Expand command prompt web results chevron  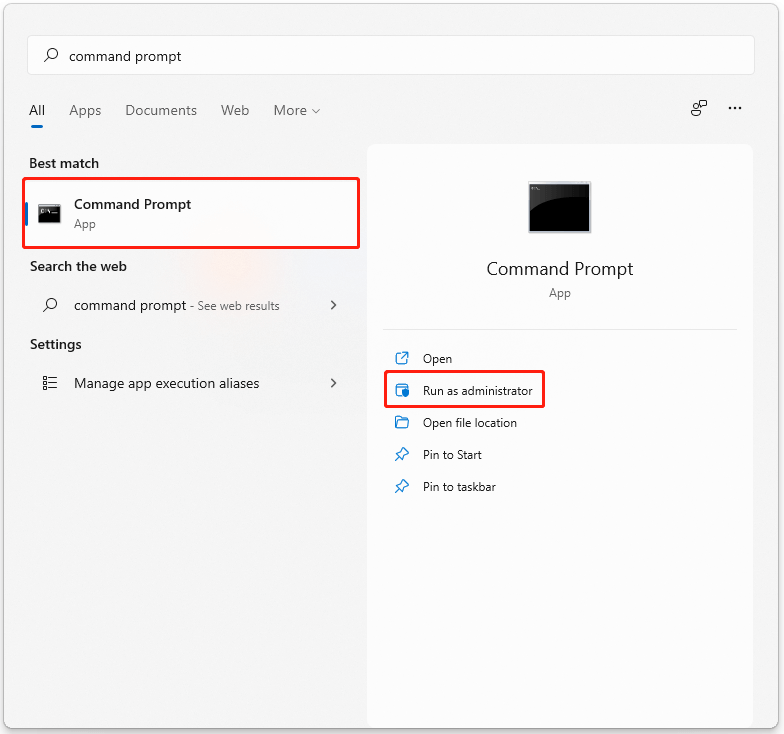click(x=334, y=305)
